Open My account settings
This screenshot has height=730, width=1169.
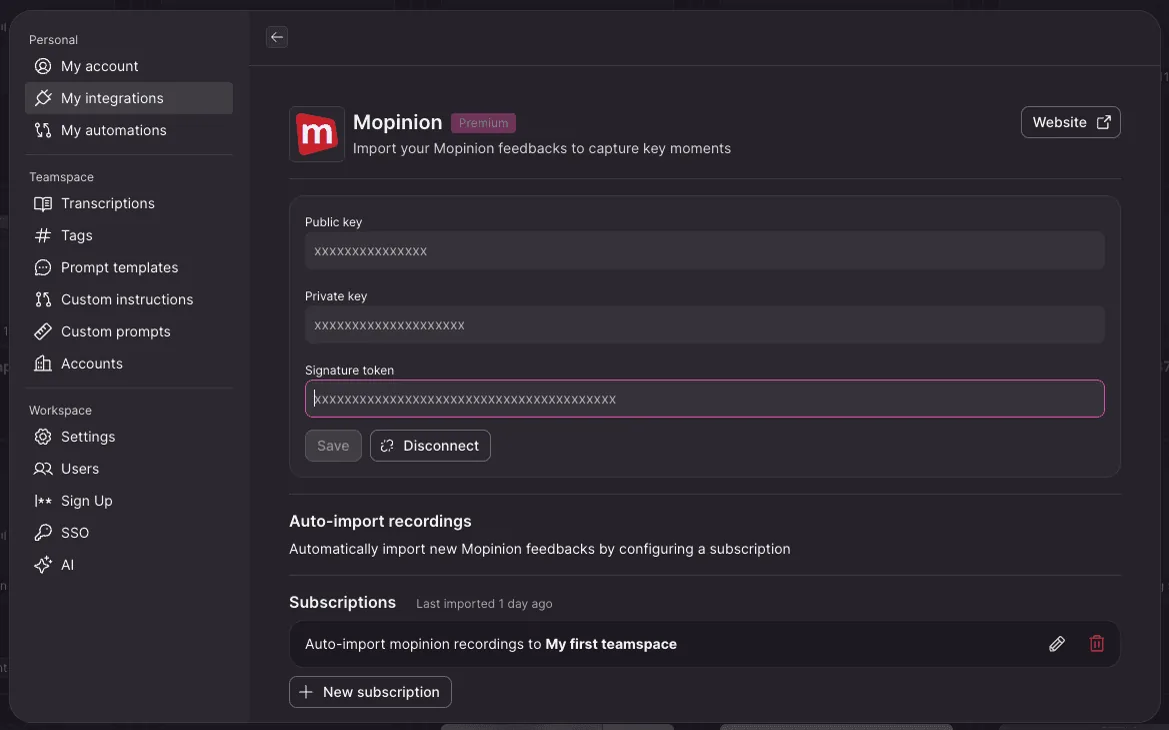click(128, 66)
